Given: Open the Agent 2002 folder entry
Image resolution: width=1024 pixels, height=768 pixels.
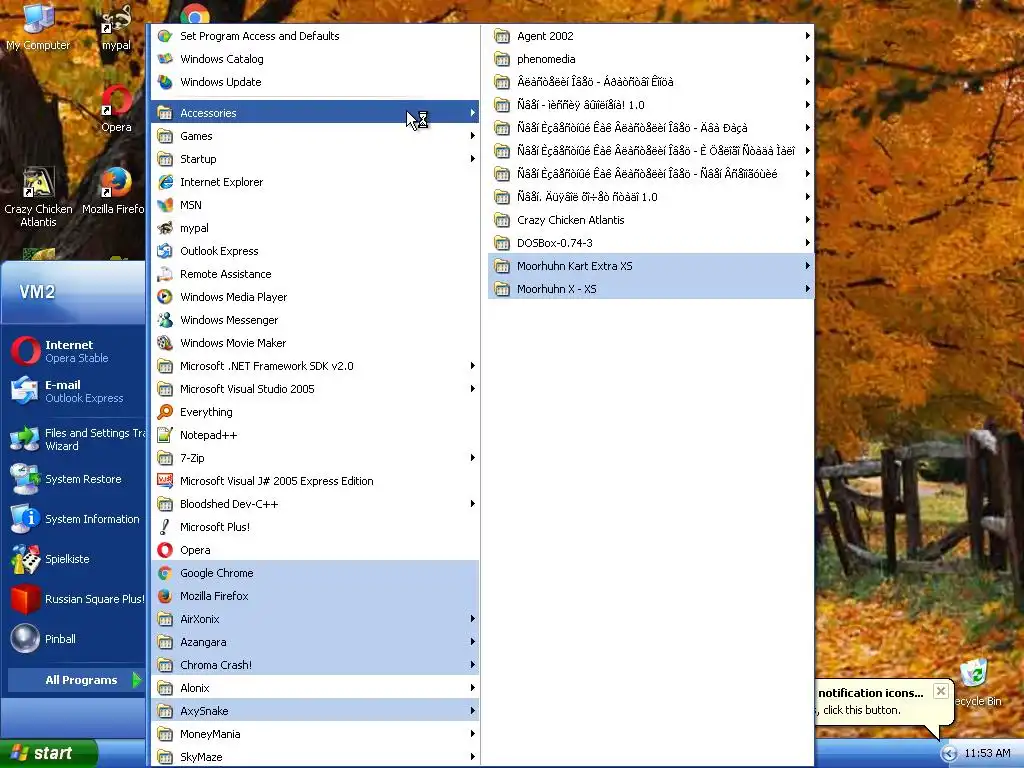Looking at the screenshot, I should (651, 36).
